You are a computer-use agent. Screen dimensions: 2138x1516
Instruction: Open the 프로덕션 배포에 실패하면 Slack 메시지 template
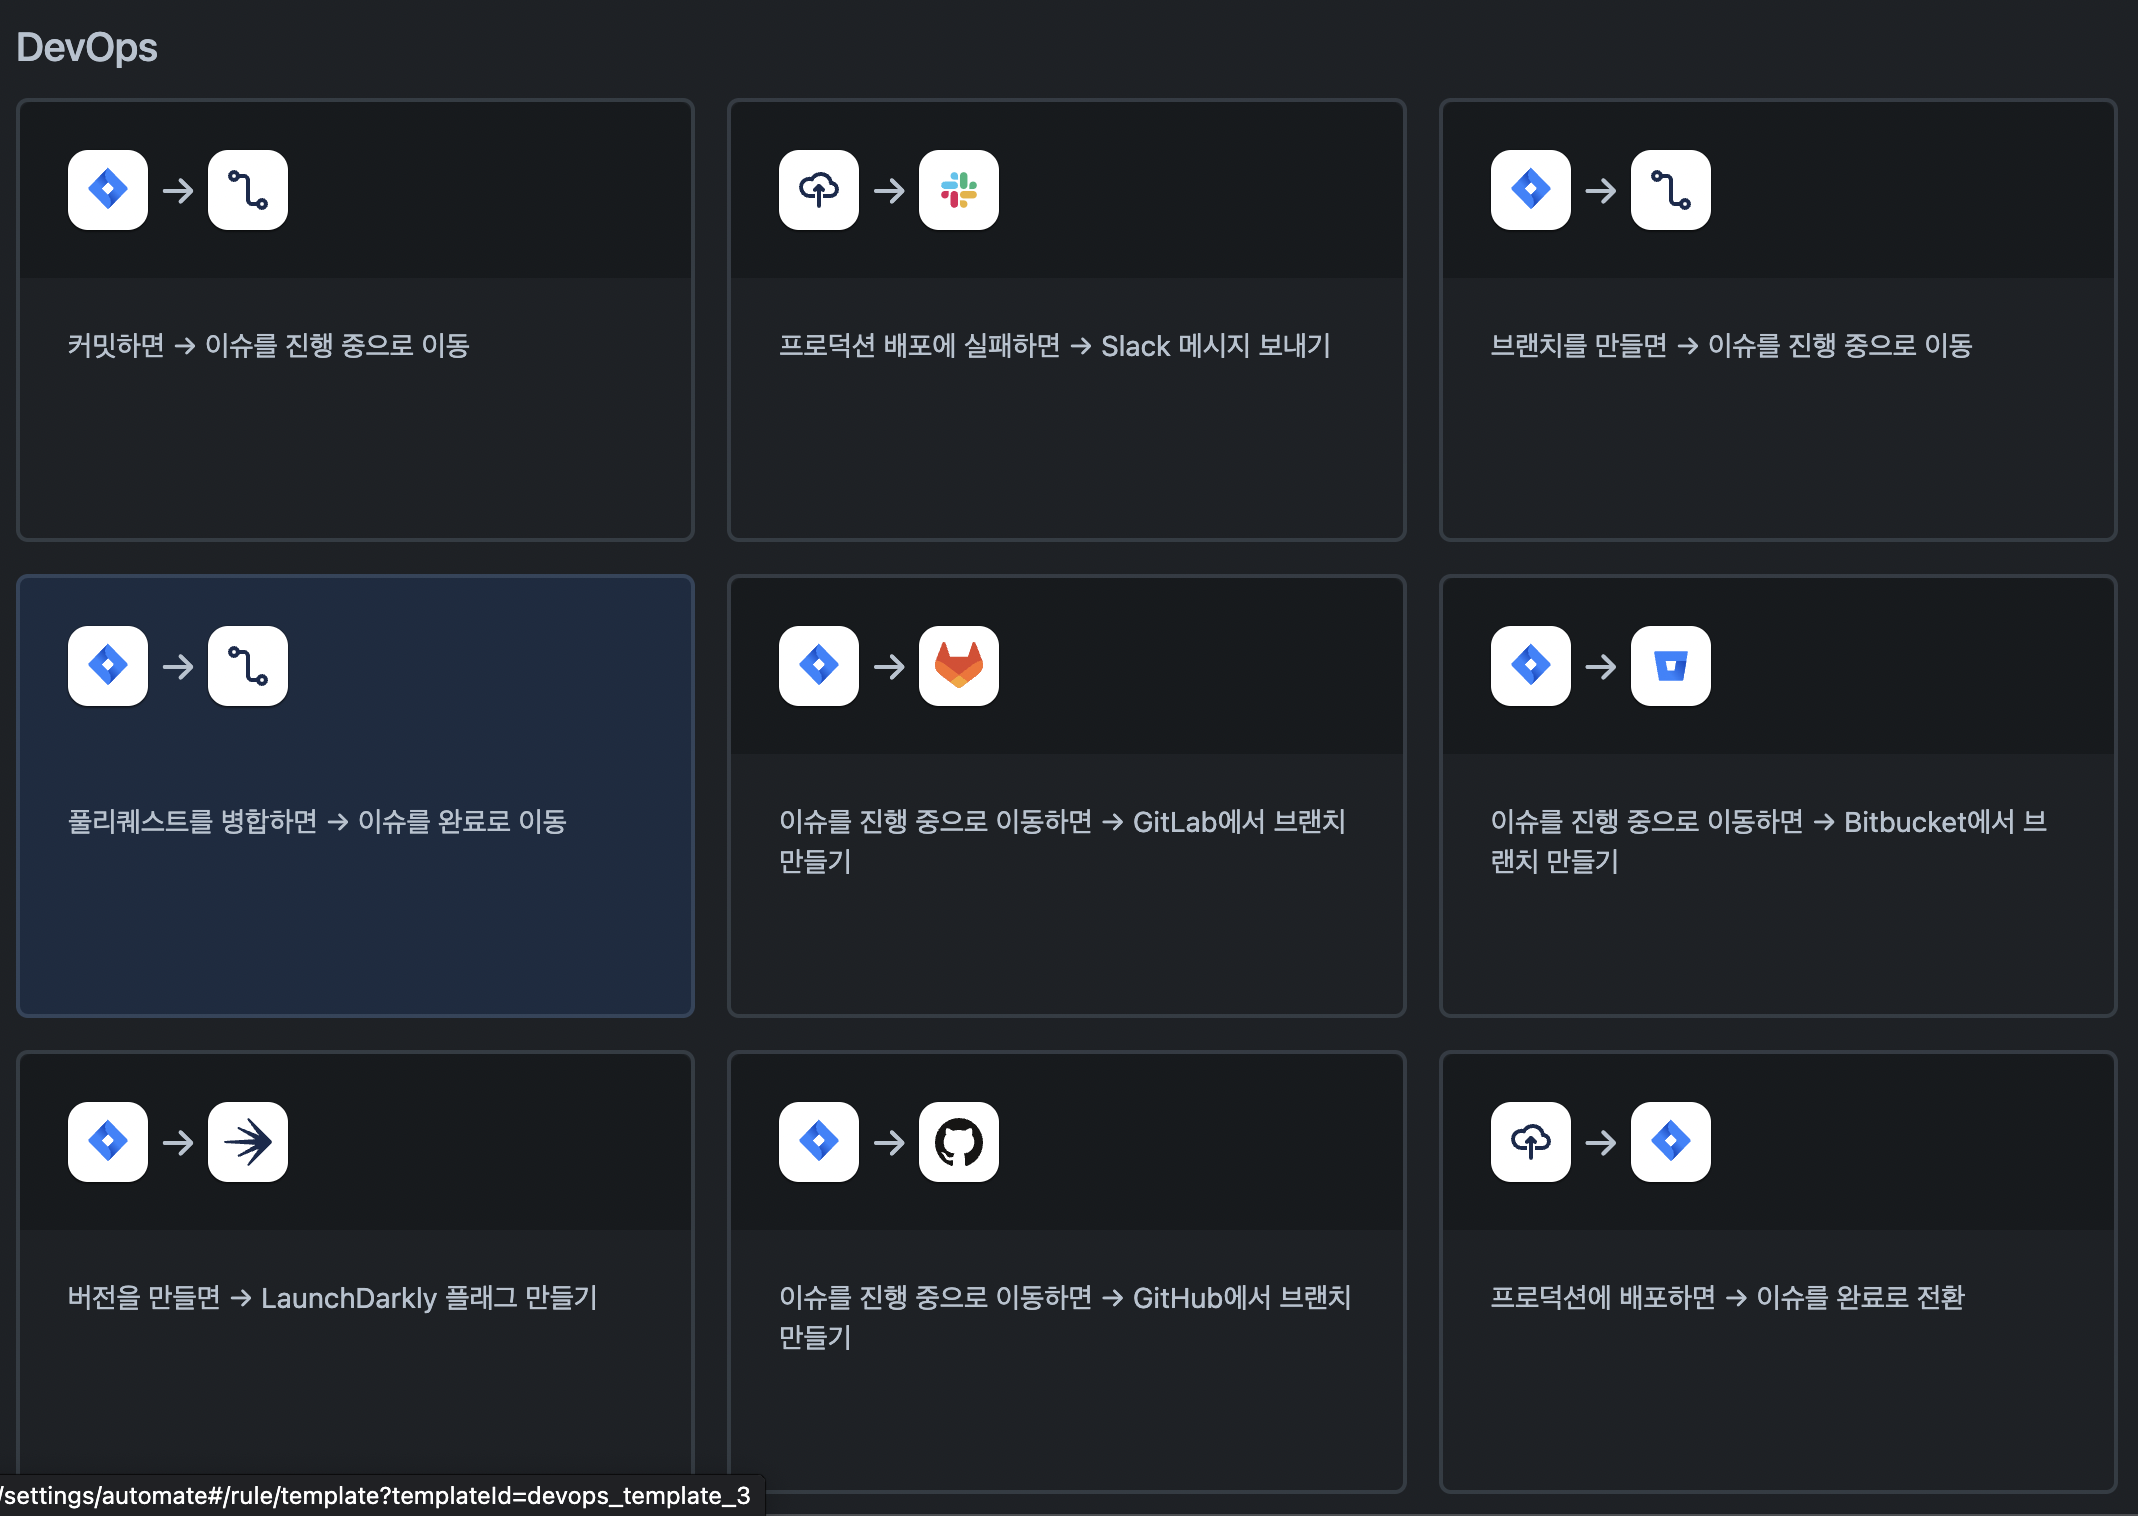coord(1054,346)
